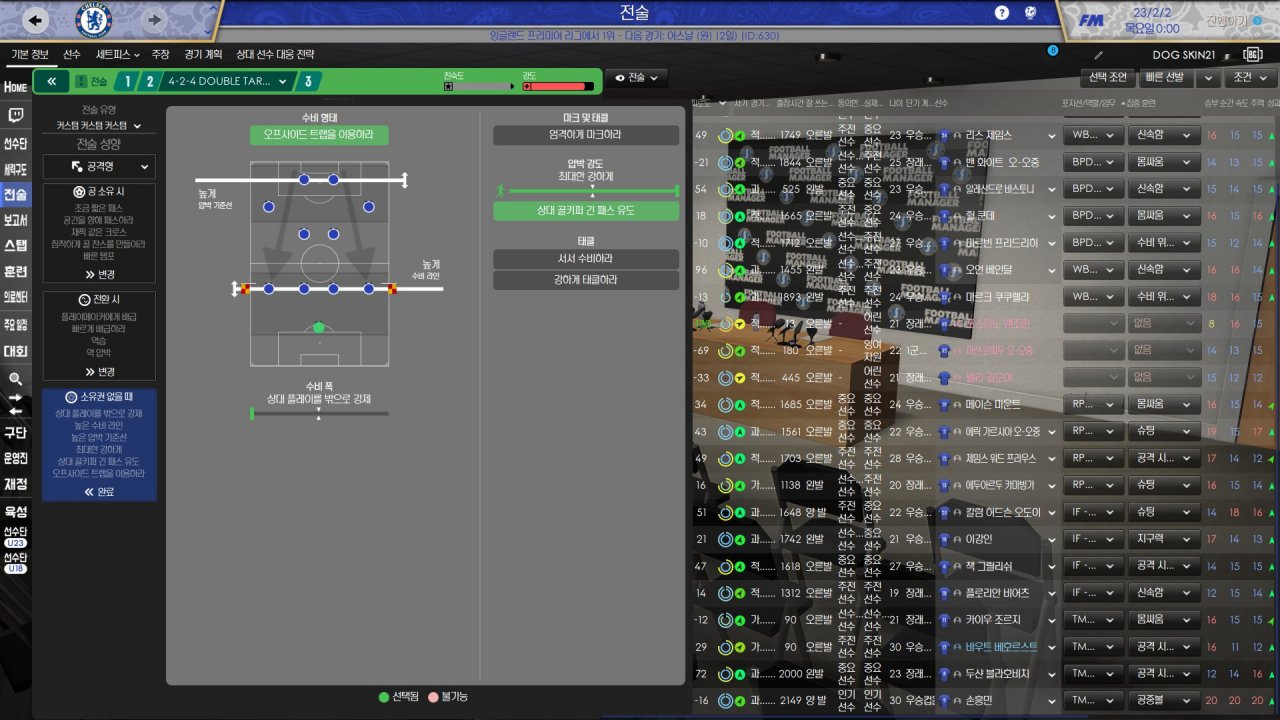Open the 공격형 mentality dropdown

[x=100, y=166]
